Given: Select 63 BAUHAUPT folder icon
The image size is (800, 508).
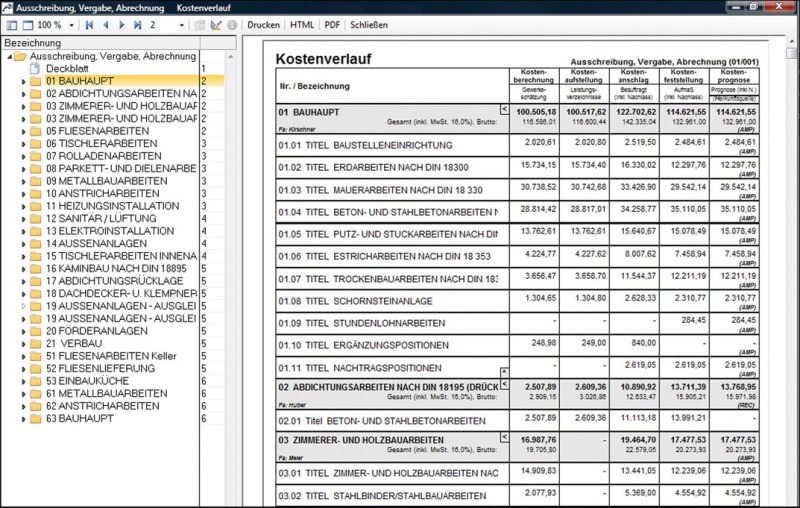Looking at the screenshot, I should 35,419.
